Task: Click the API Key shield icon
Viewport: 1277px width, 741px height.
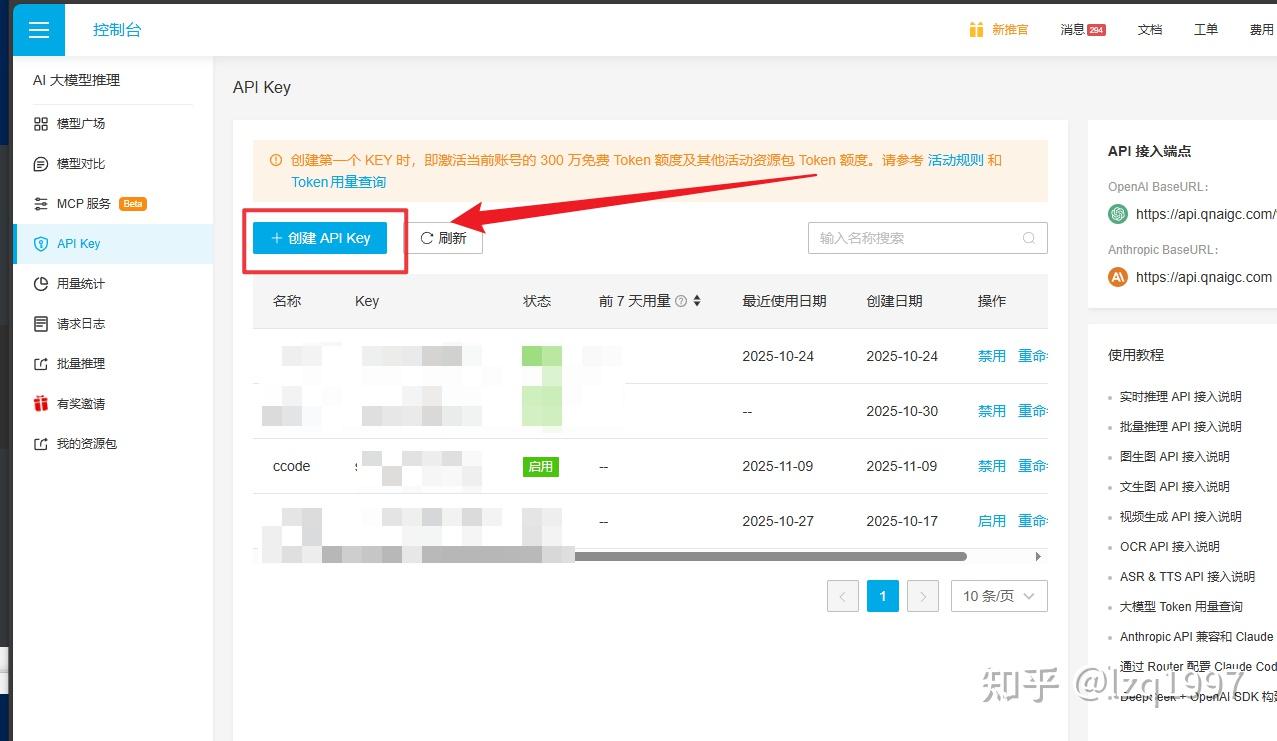Action: [x=41, y=244]
